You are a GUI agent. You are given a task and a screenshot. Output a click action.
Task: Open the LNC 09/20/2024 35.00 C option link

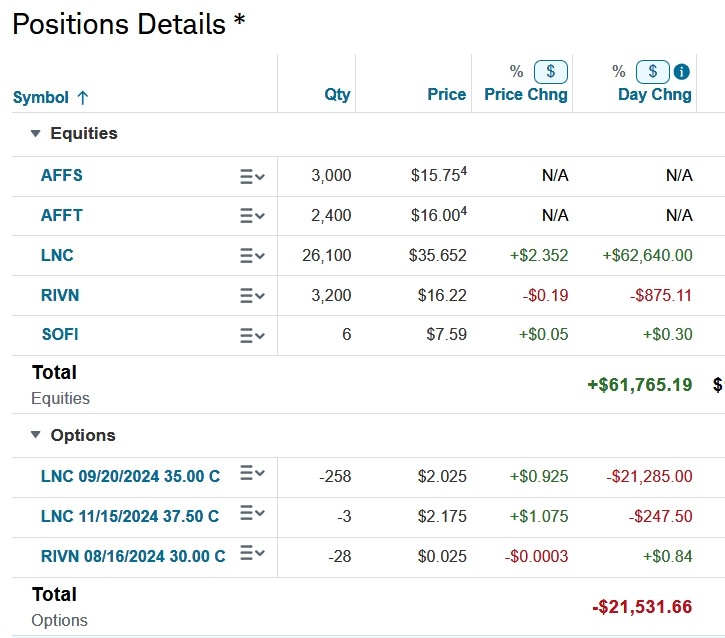pos(130,476)
